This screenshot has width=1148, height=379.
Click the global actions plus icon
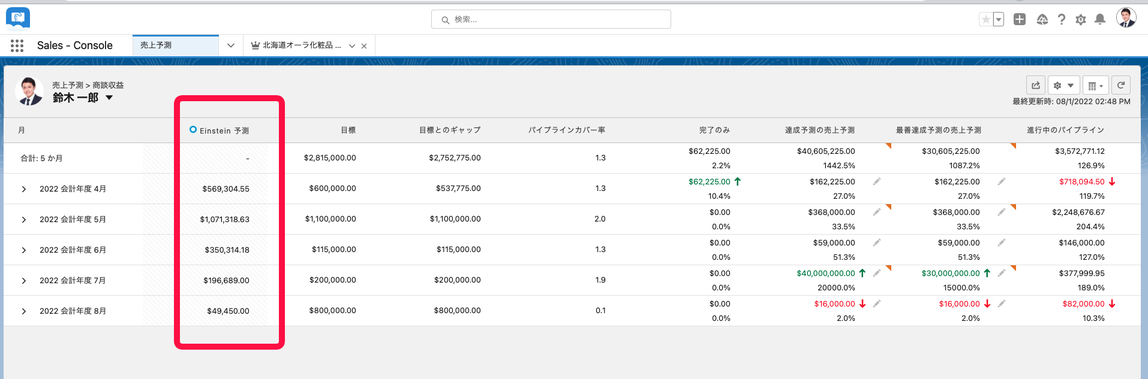[x=1019, y=20]
